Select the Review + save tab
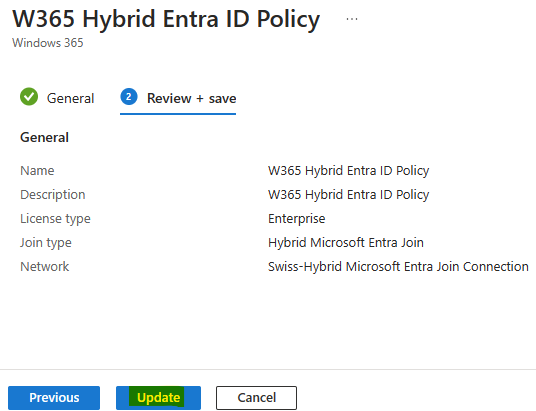536x411 pixels. pos(191,98)
